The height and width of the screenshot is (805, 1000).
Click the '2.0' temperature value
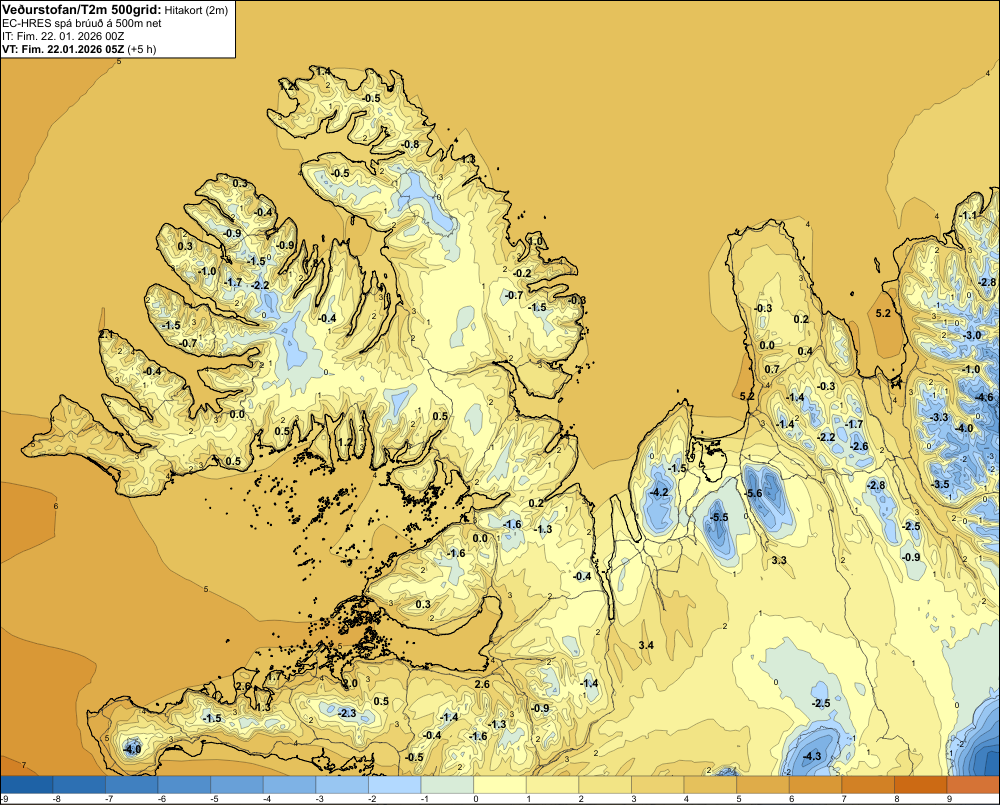pos(351,683)
